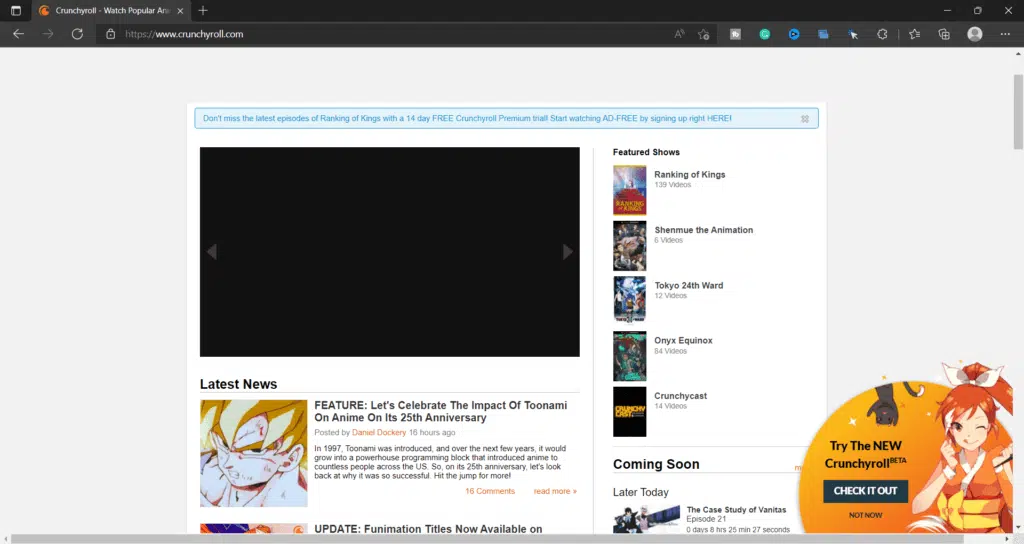Click the blue play-circle extension icon
This screenshot has width=1024, height=544.
point(794,34)
